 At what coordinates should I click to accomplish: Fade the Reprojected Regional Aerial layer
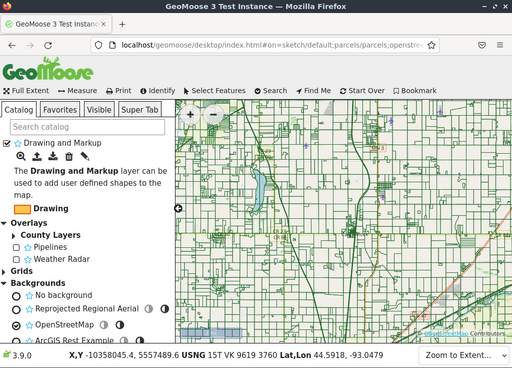[149, 309]
